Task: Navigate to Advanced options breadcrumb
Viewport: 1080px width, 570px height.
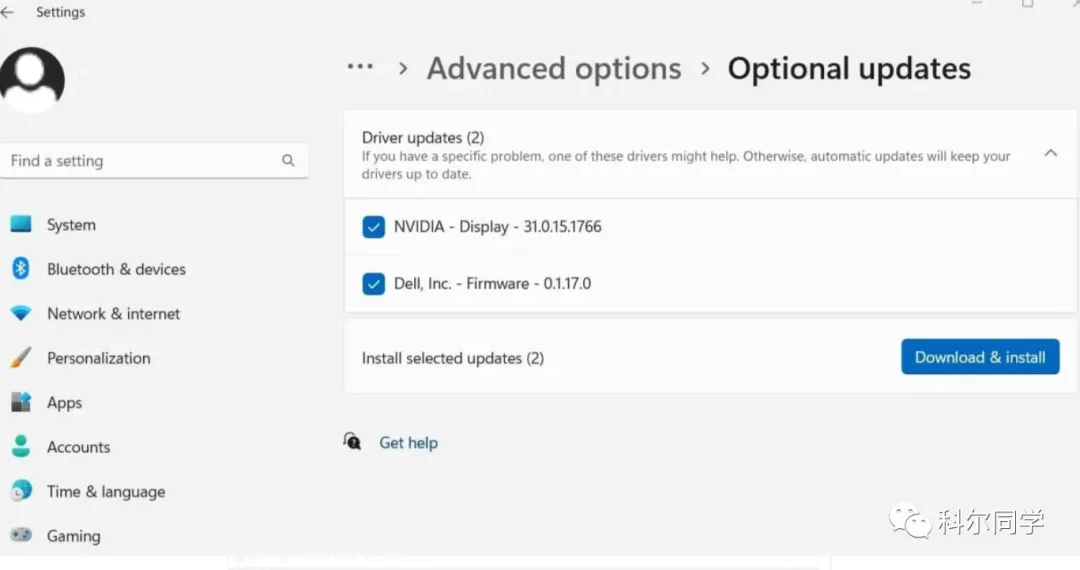Action: [554, 69]
